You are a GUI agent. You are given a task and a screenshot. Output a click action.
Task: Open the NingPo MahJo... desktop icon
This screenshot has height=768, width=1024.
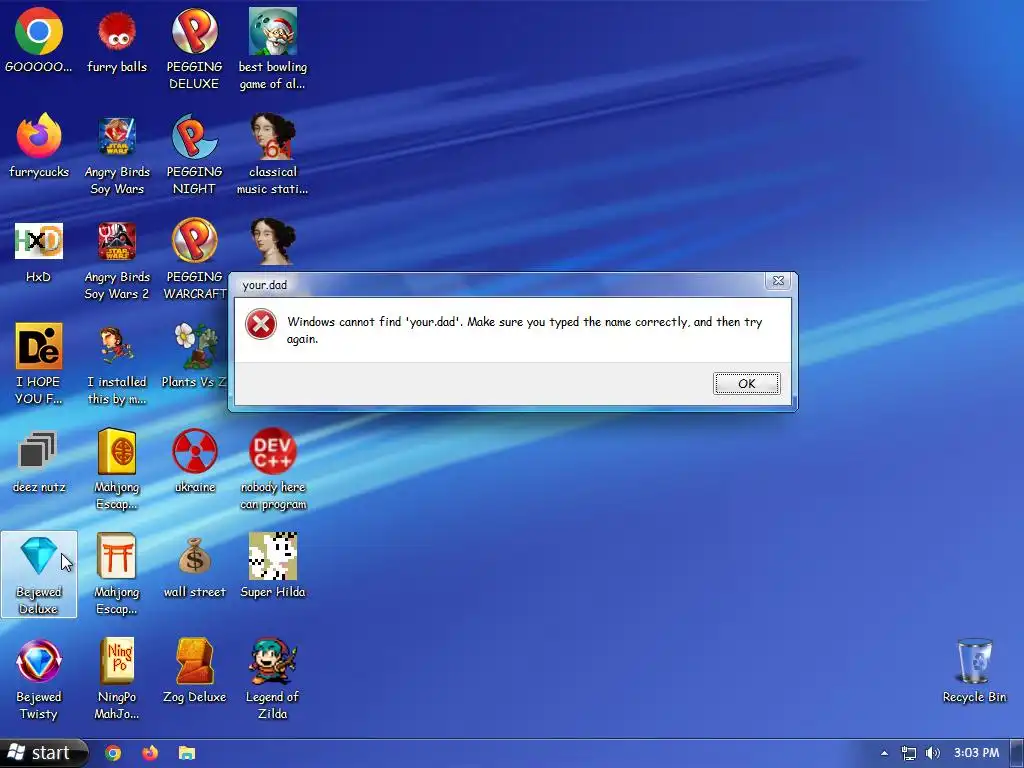[x=117, y=680]
